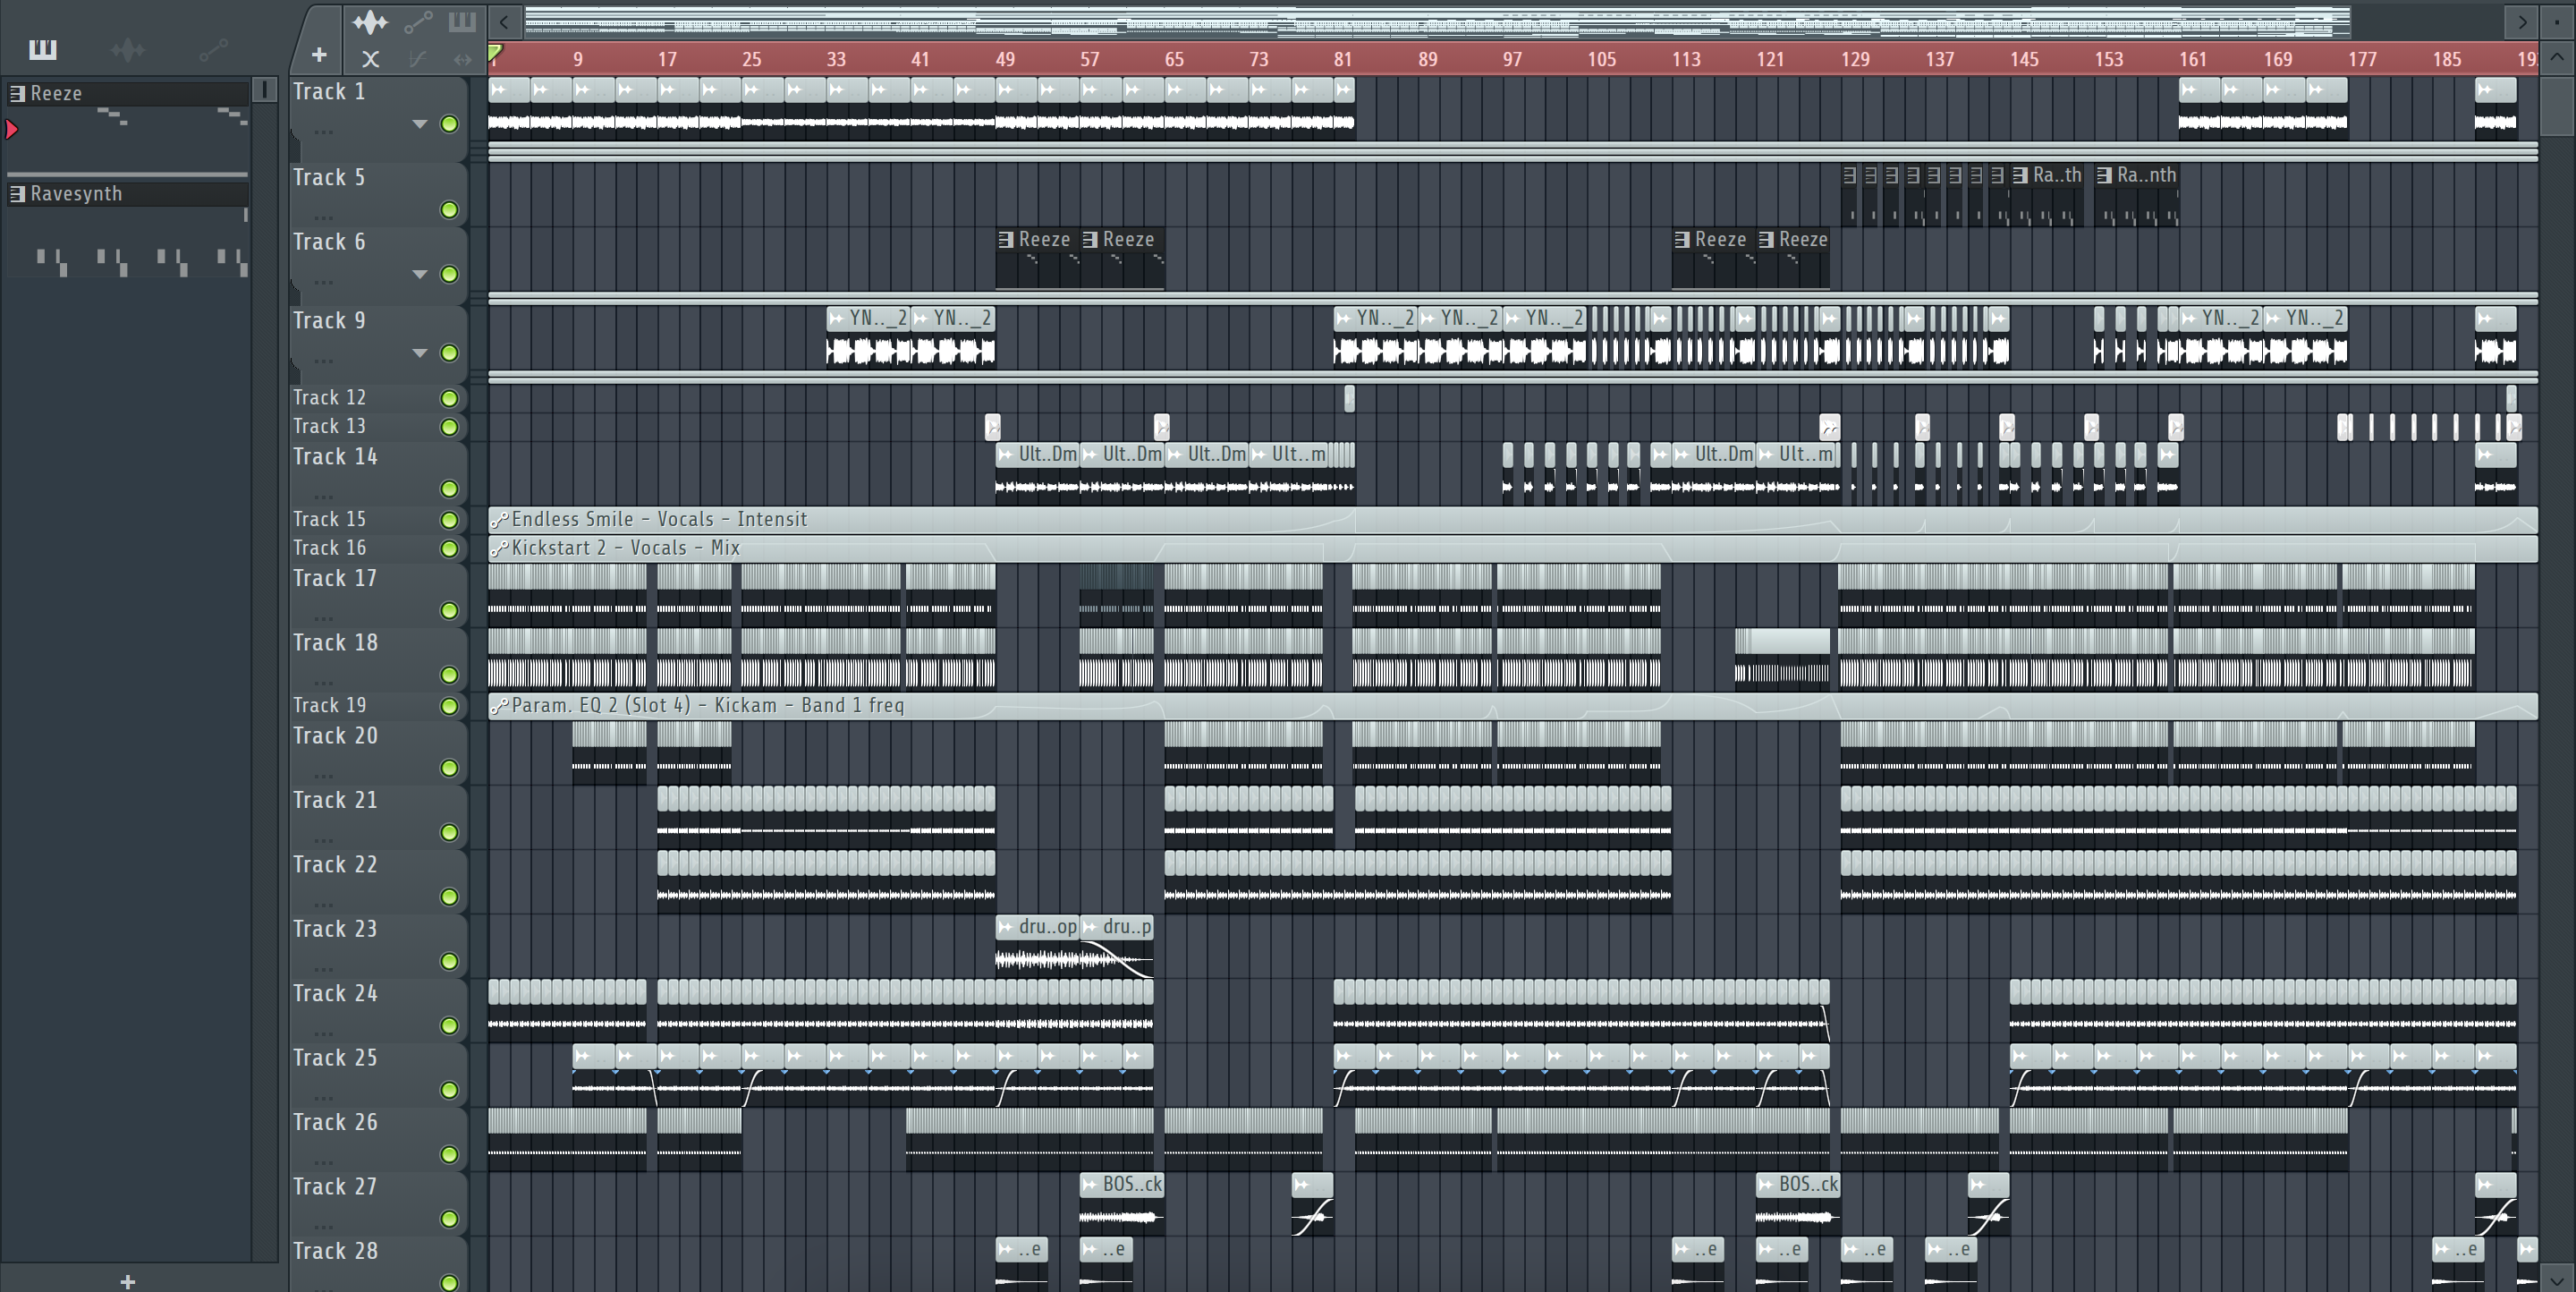This screenshot has height=1292, width=2576.
Task: Select the Track 26 header label
Action: [335, 1123]
